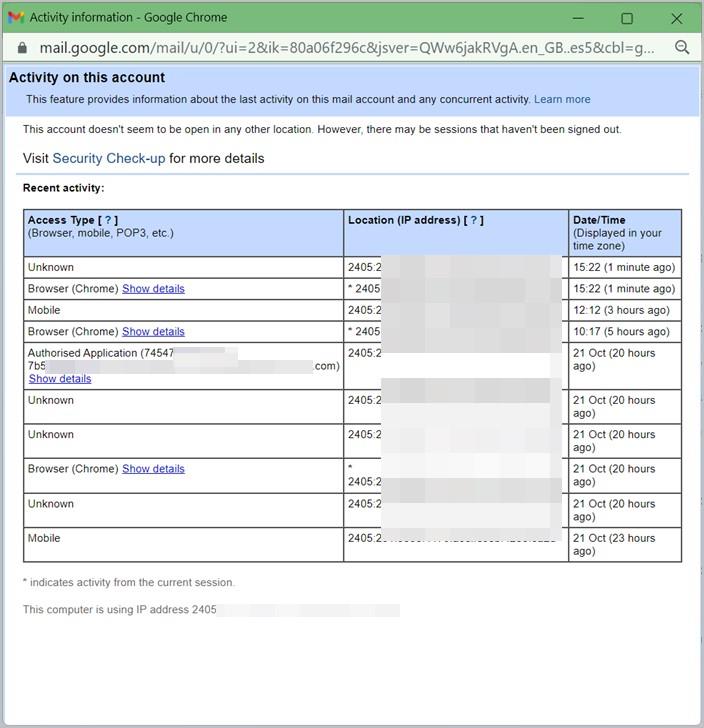Screen dimensions: 704x728
Task: Close the Activity information window
Action: tap(677, 18)
